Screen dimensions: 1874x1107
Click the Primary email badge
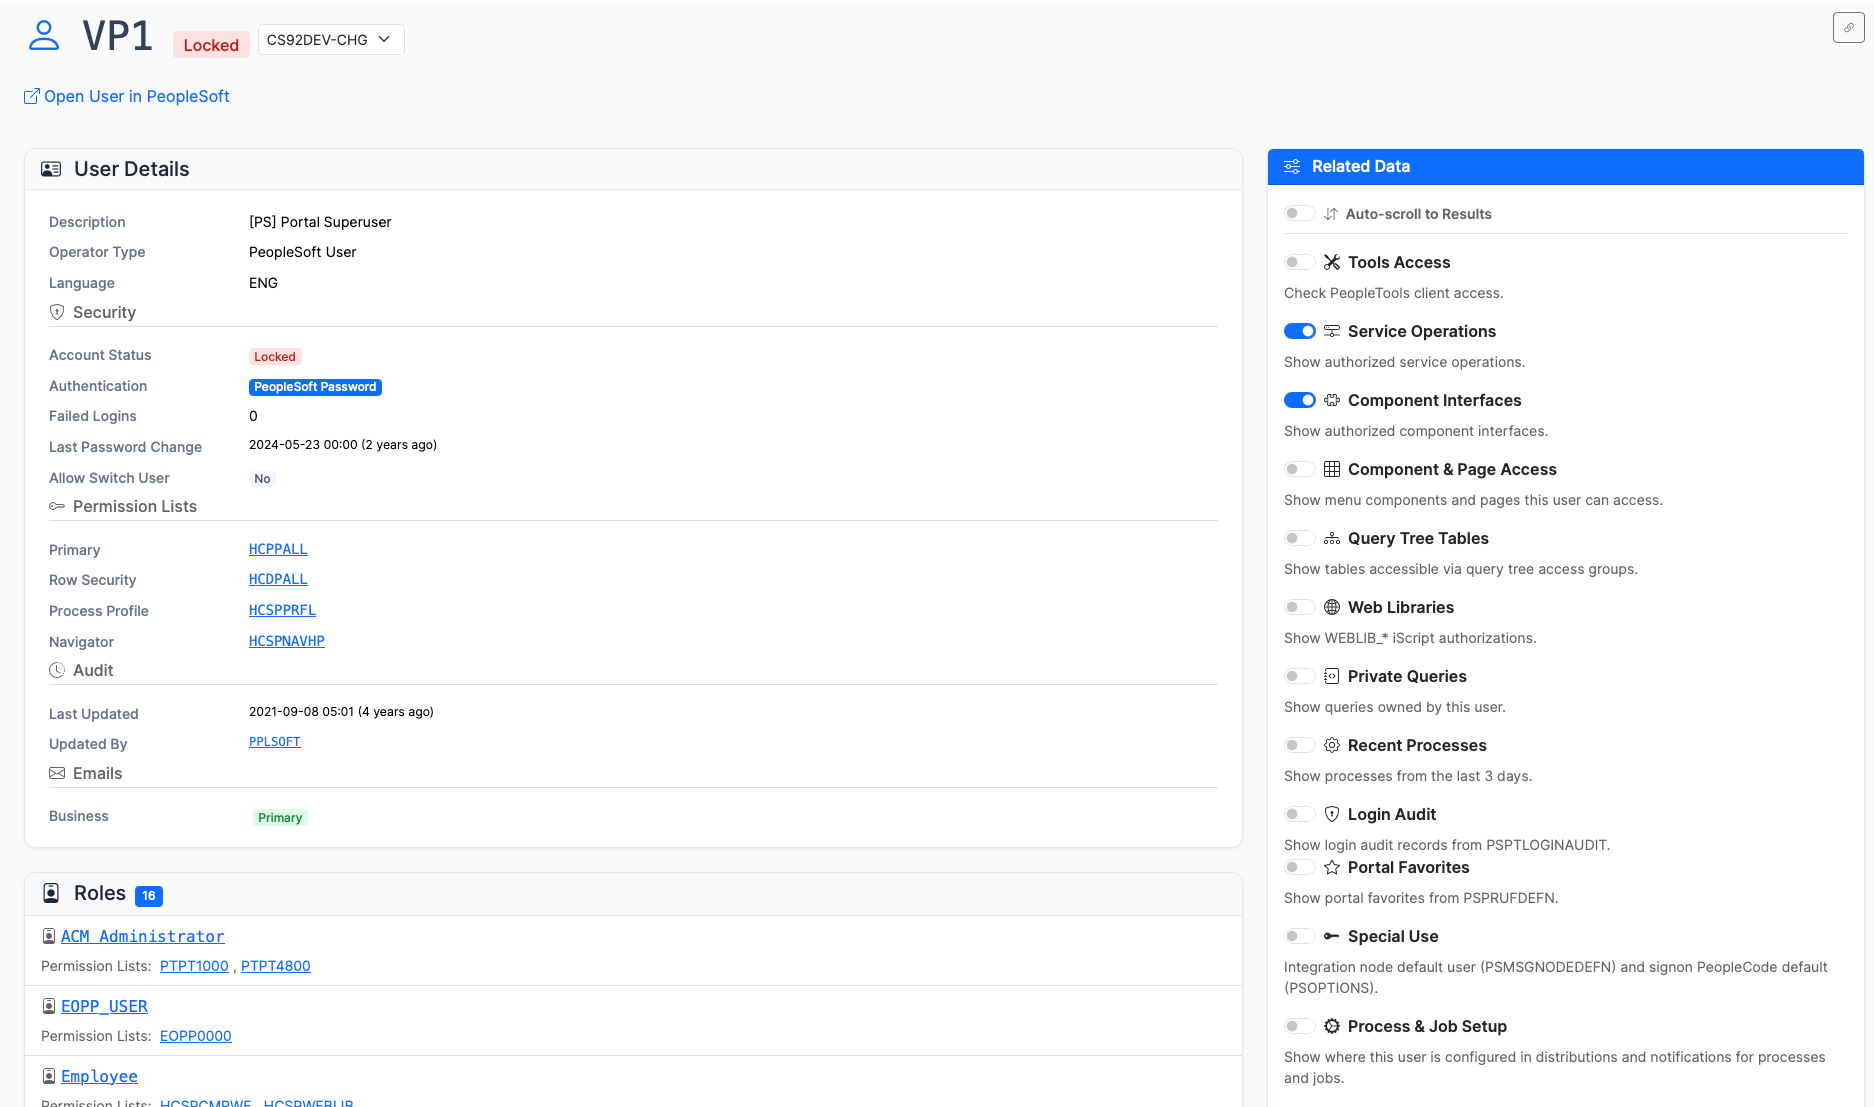[280, 818]
